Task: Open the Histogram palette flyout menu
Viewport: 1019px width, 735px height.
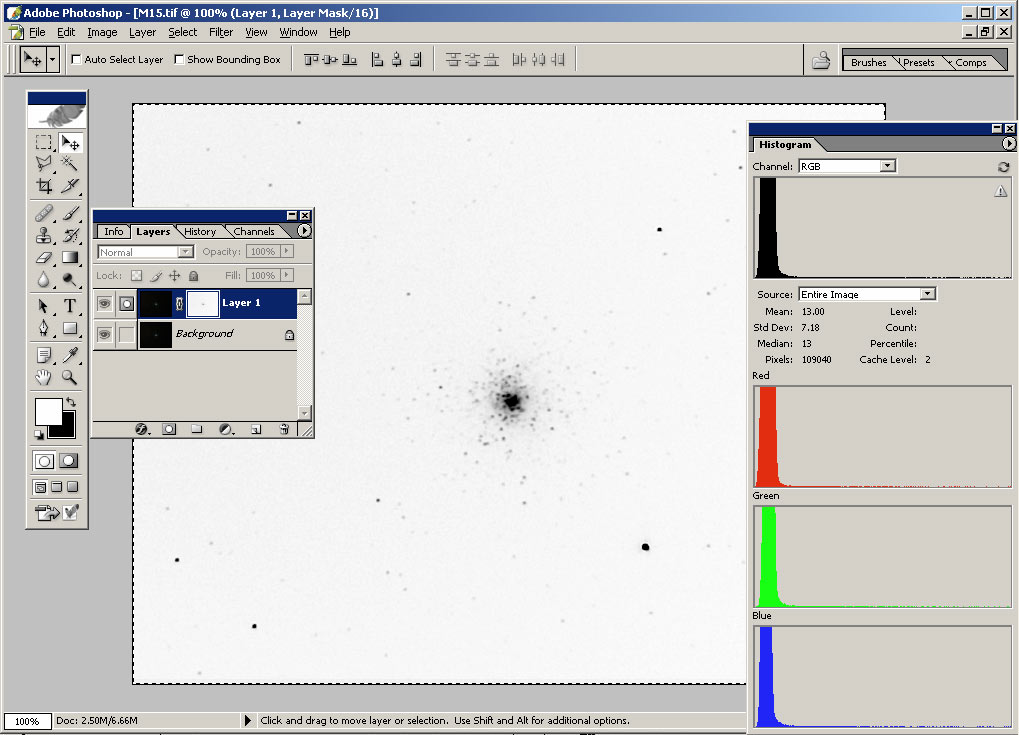Action: [x=1008, y=144]
